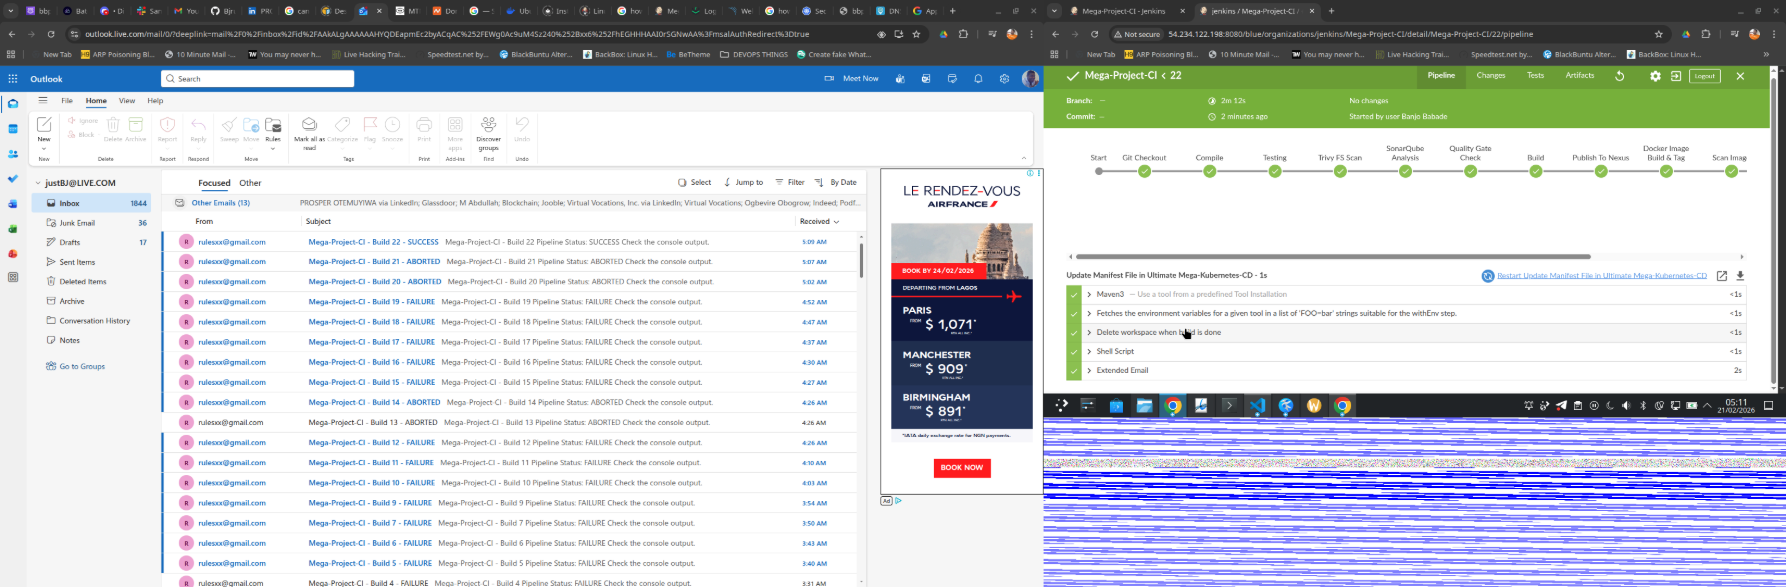Switch to the Other inbox tab
Viewport: 1786px width, 587px height.
[x=250, y=183]
